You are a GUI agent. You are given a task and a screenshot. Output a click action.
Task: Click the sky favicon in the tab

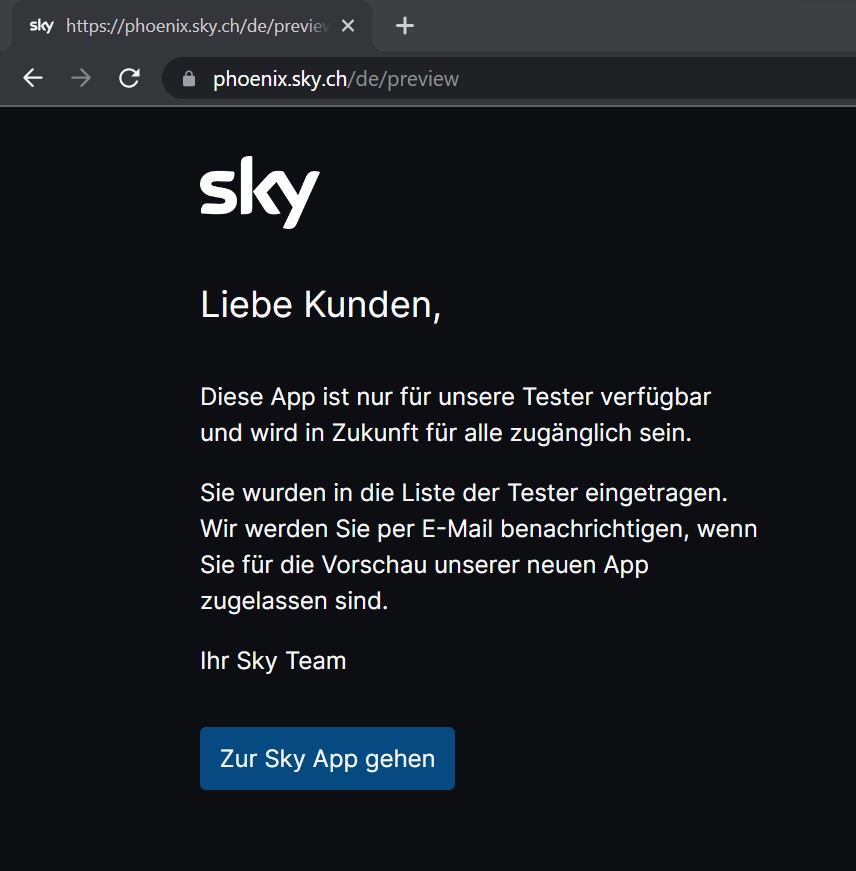pos(42,26)
